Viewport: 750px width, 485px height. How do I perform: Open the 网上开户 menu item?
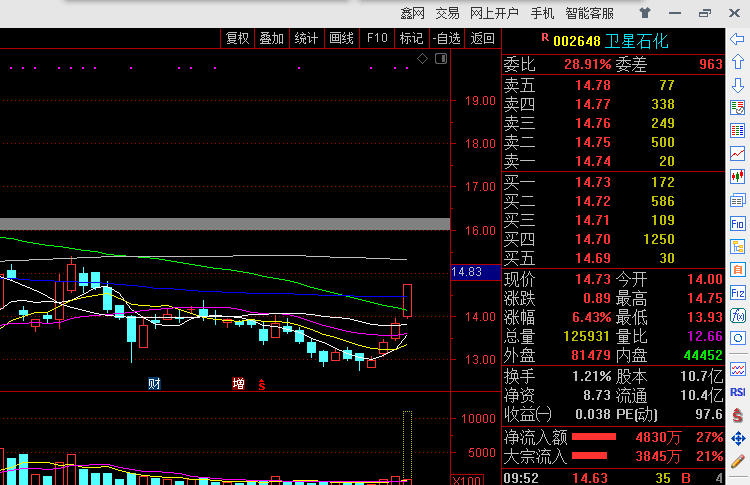tap(494, 13)
